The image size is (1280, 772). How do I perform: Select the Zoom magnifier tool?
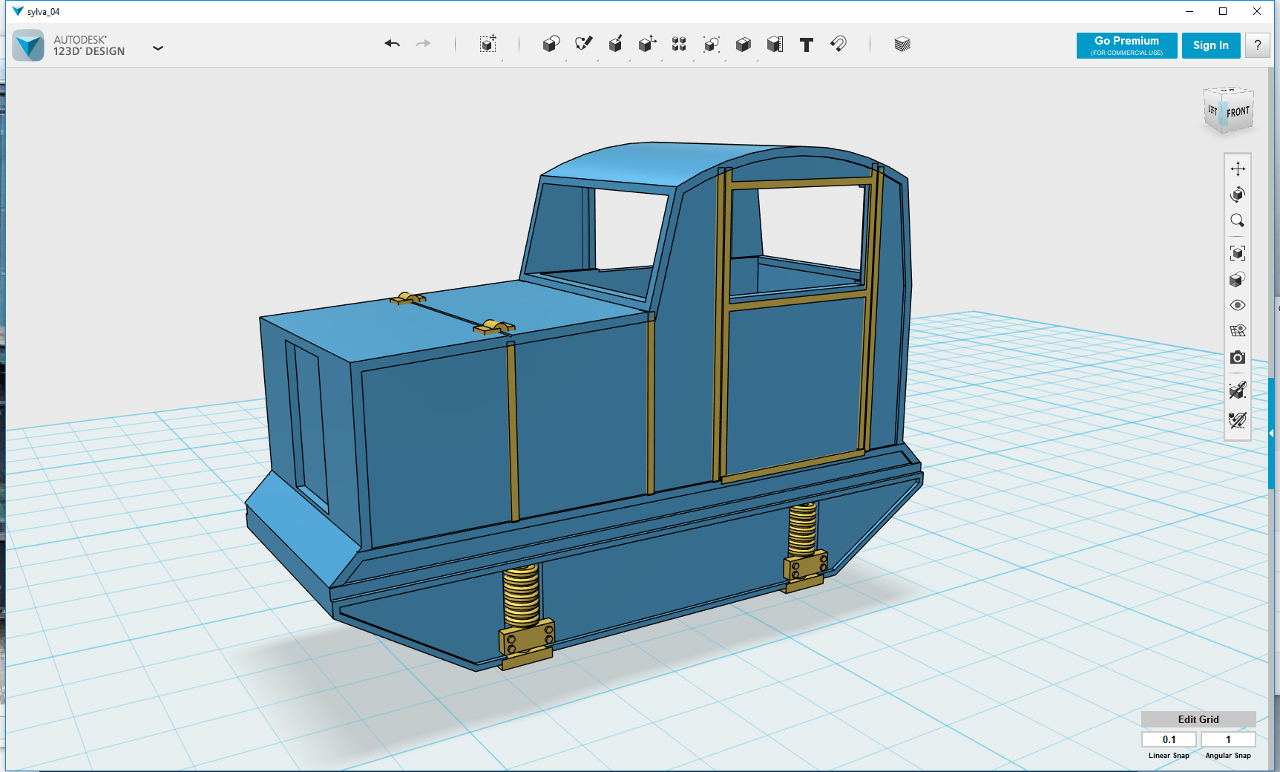(1238, 221)
